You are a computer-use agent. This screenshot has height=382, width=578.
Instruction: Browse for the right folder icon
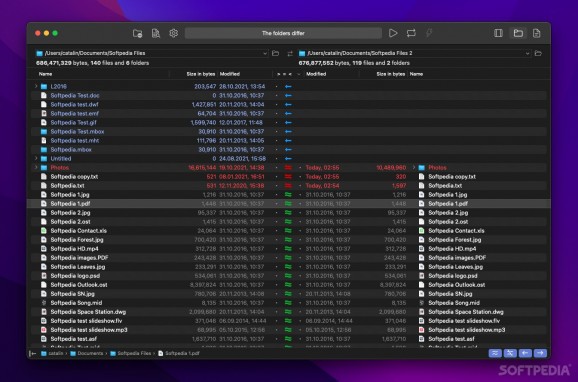click(538, 53)
